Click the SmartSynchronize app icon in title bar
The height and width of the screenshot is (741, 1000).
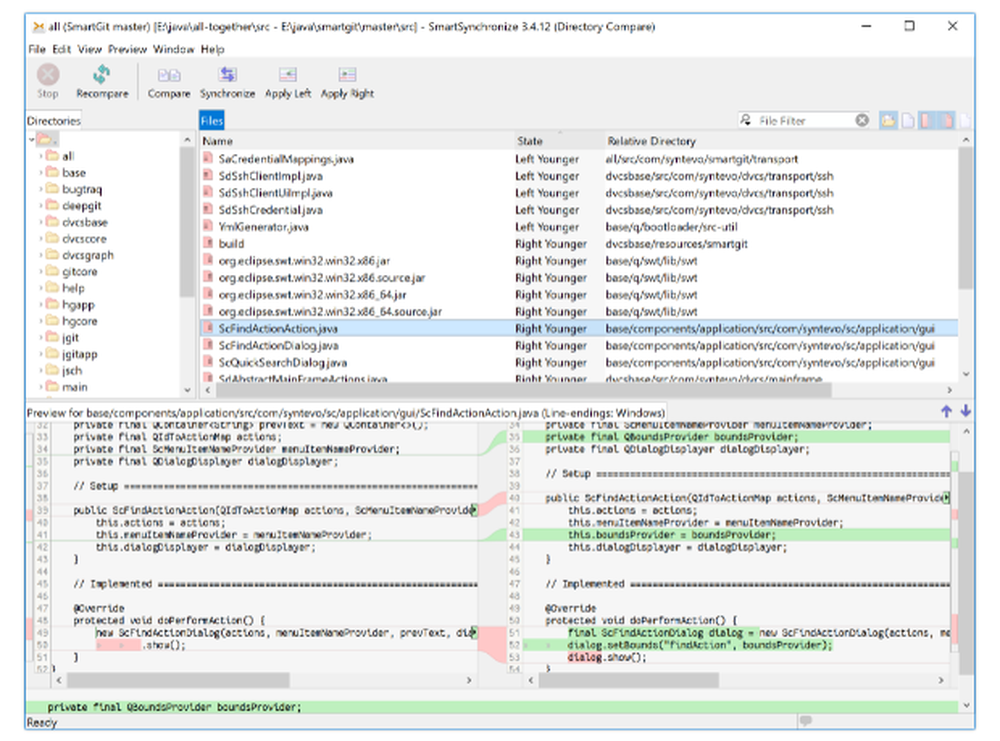[x=39, y=26]
